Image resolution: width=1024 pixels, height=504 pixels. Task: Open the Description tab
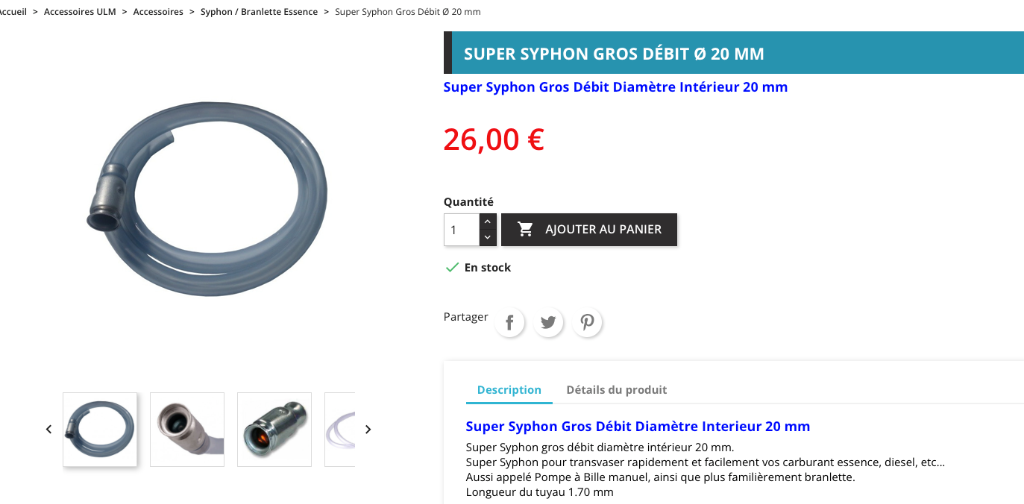(509, 390)
